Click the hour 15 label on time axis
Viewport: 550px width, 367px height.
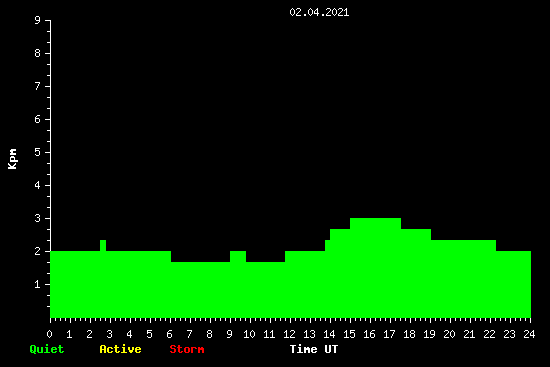tap(349, 334)
